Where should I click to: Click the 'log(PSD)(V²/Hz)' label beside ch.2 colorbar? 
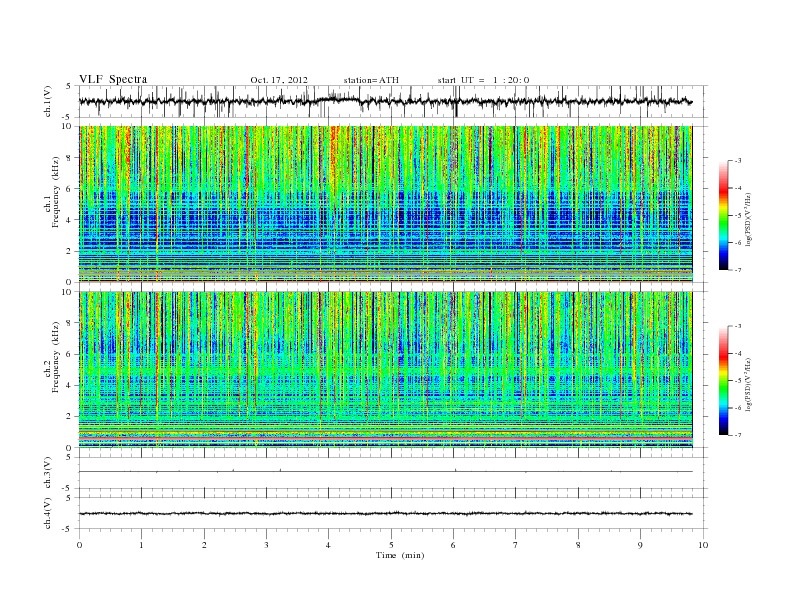click(x=748, y=384)
